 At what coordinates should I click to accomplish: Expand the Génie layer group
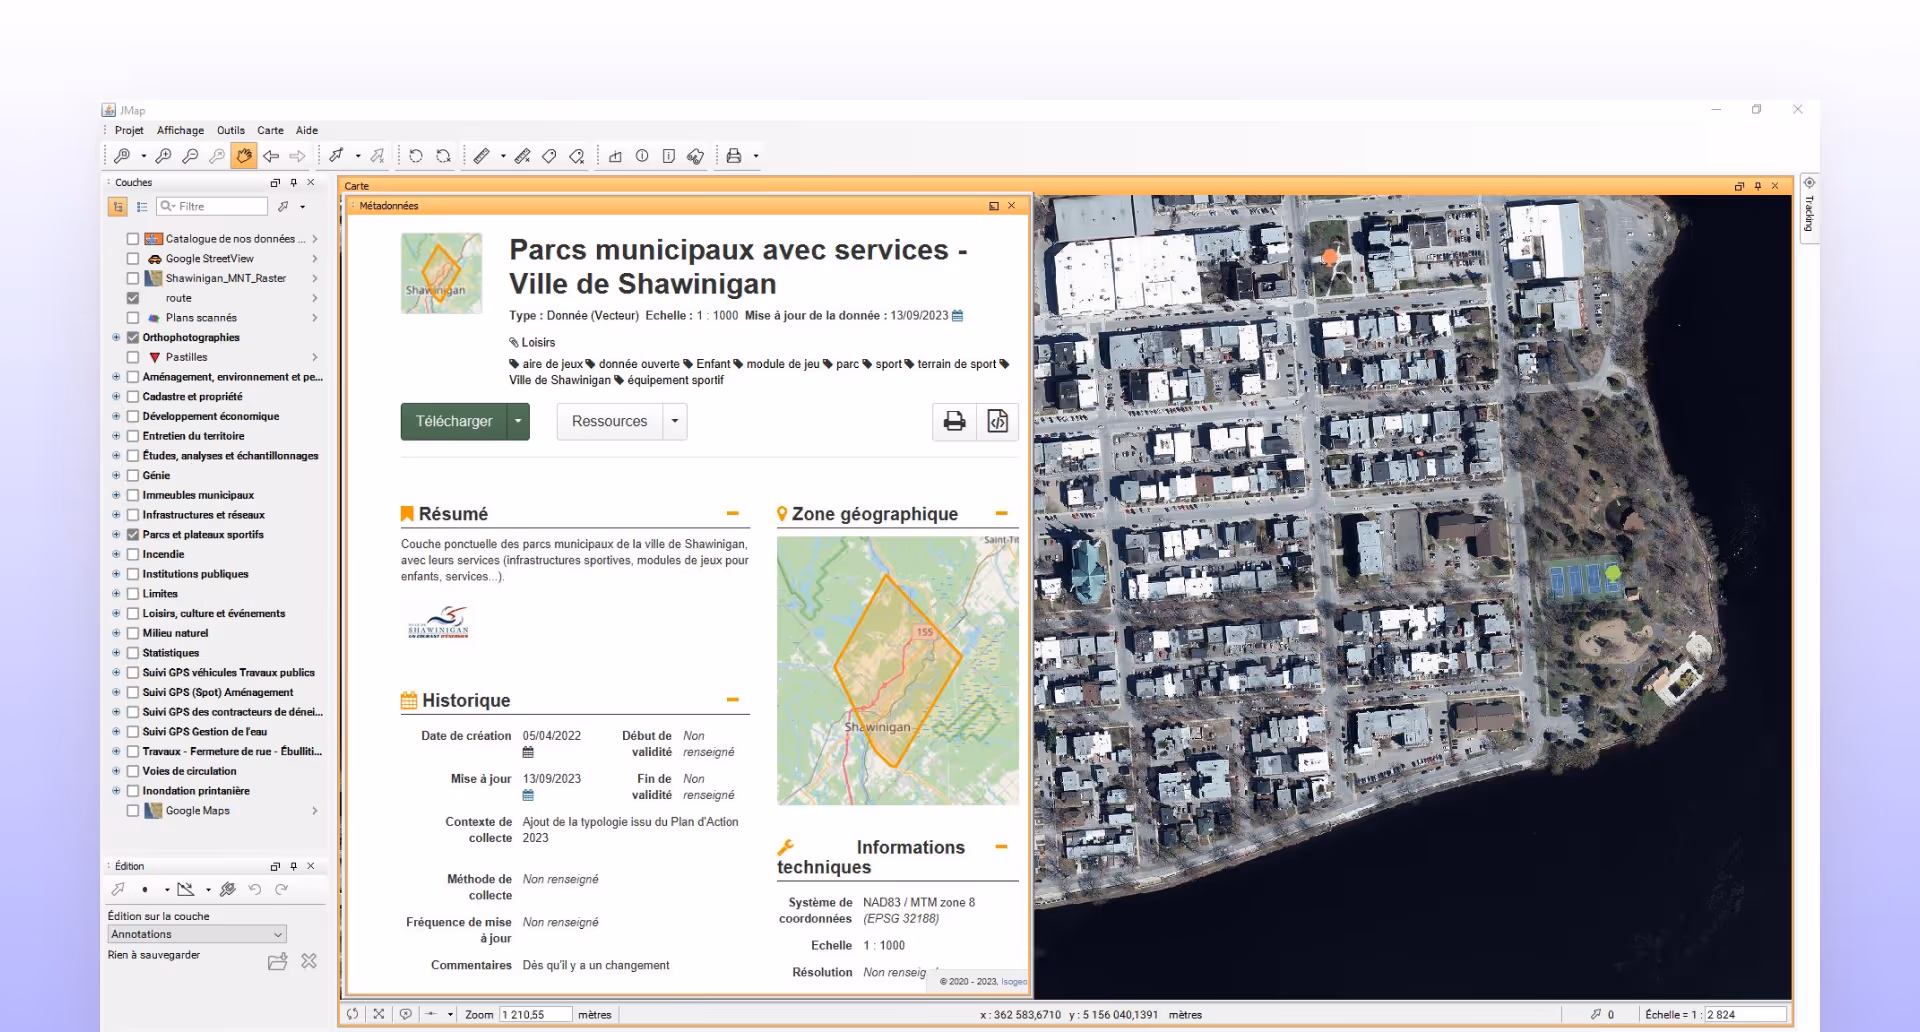[116, 476]
